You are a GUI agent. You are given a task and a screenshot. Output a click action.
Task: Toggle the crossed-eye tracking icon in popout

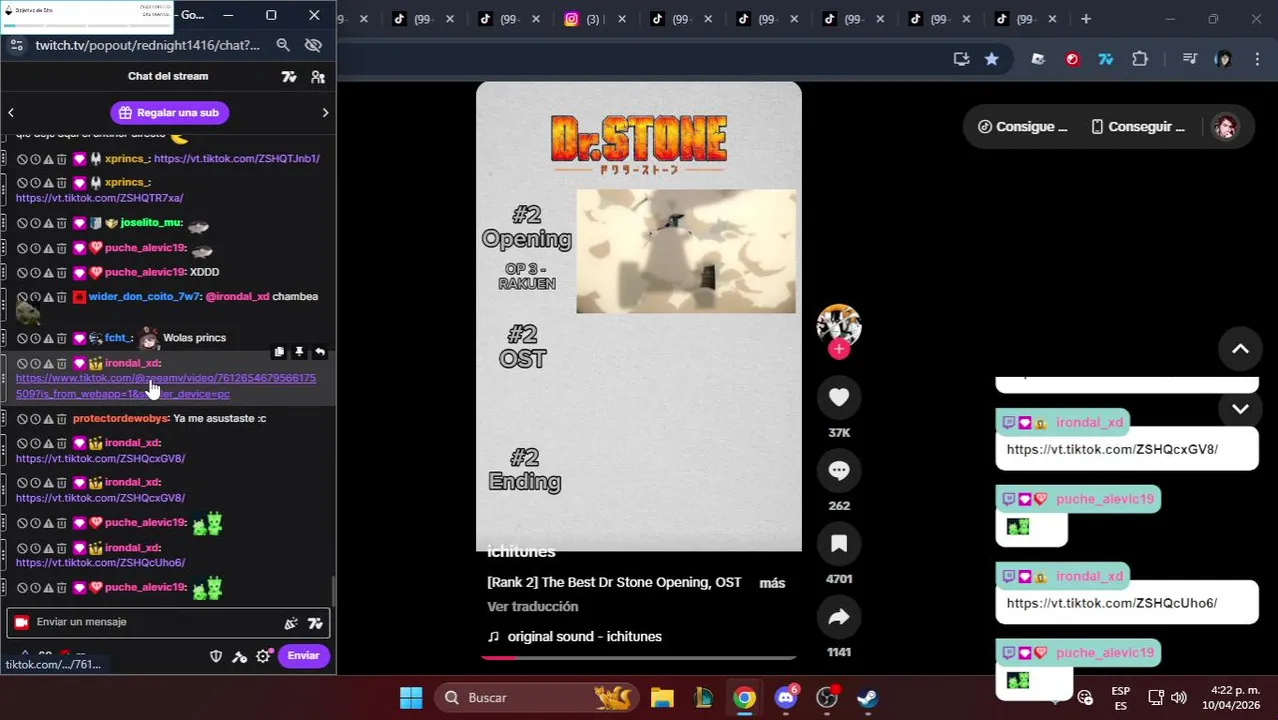tap(313, 45)
